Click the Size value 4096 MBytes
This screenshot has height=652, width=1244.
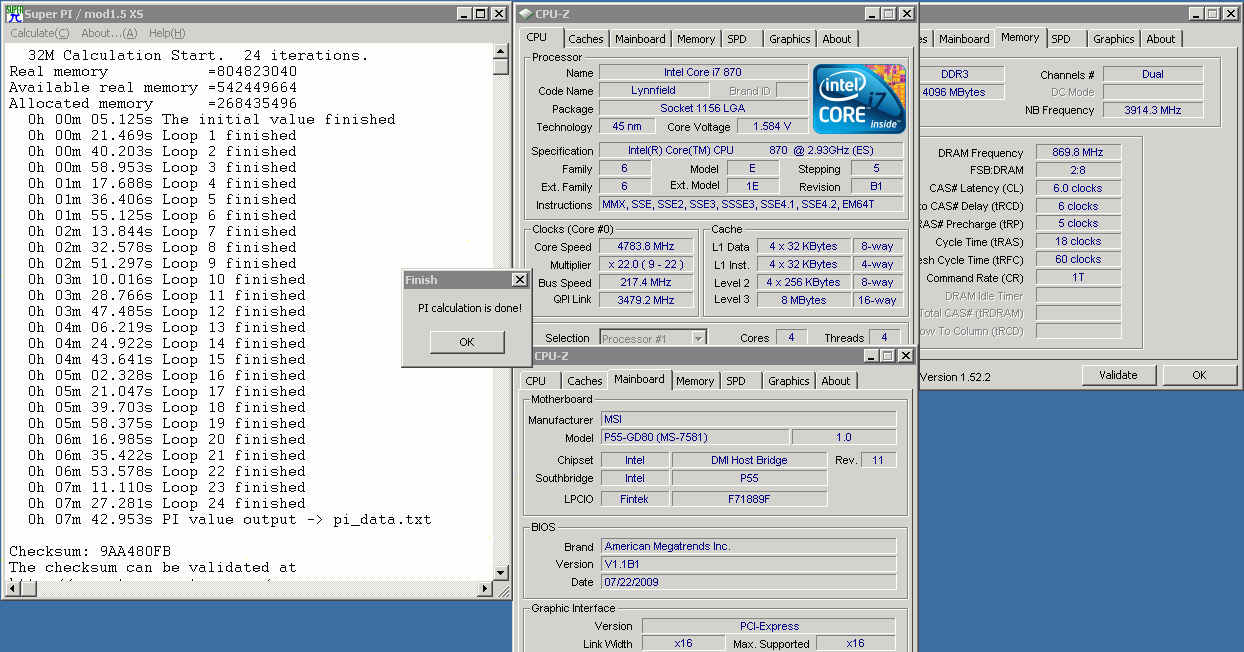(961, 92)
